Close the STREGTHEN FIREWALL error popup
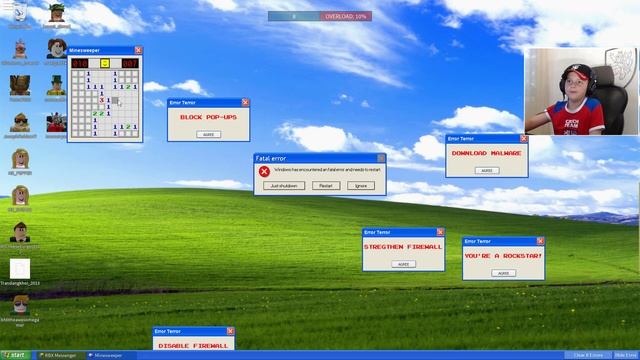Viewport: 640px width, 360px height. click(440, 232)
